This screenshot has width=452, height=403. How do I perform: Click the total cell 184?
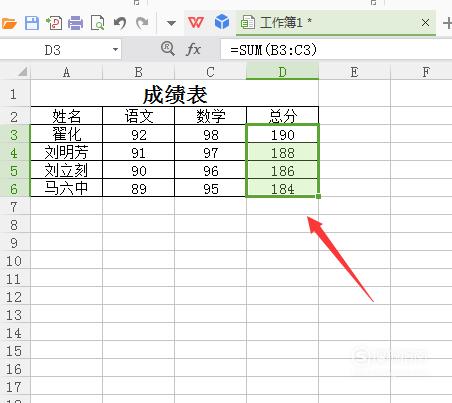pyautogui.click(x=282, y=188)
